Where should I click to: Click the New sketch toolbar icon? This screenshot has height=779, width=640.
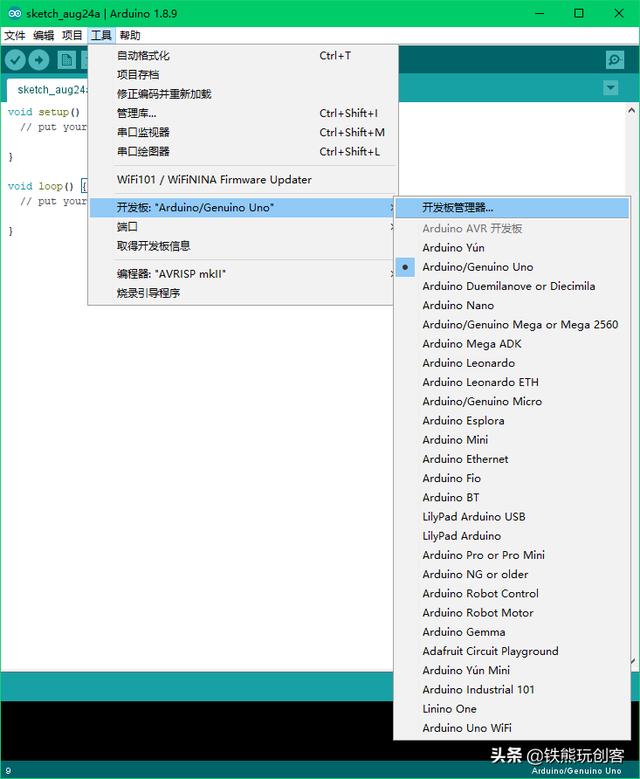[x=67, y=60]
